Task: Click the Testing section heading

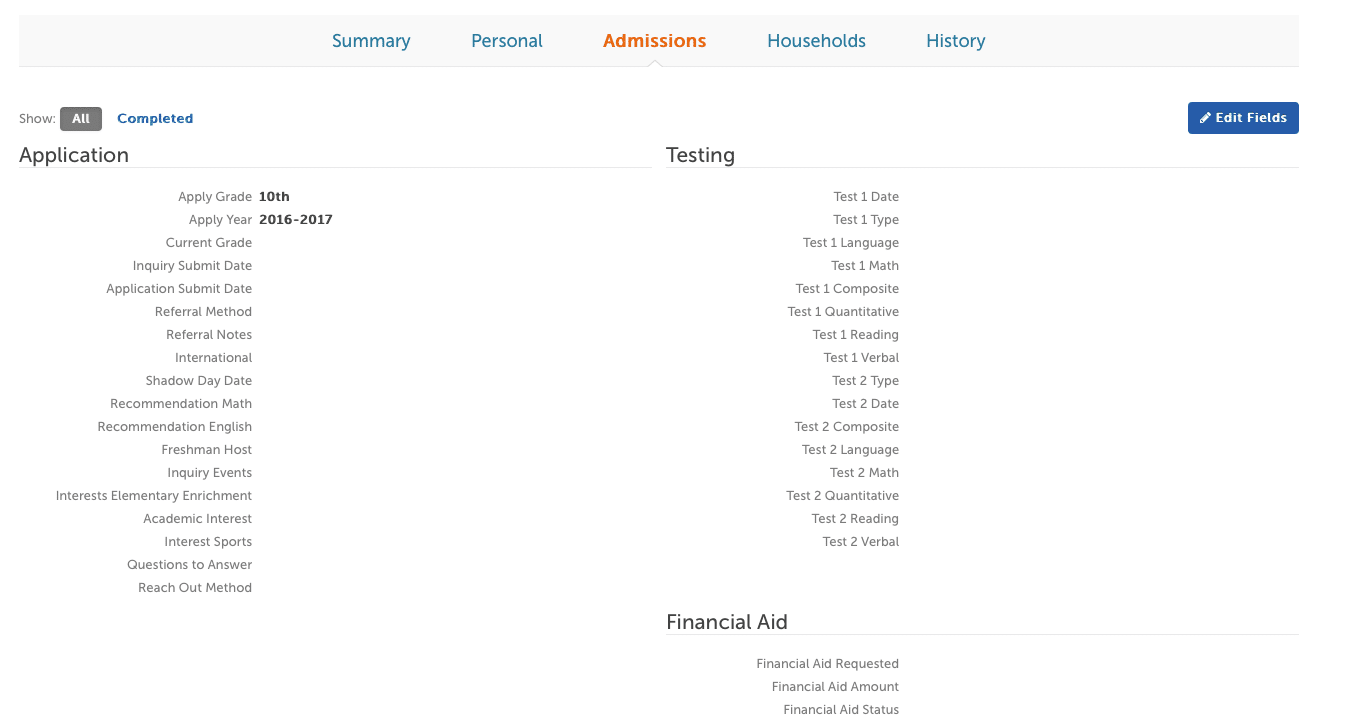Action: click(x=700, y=155)
